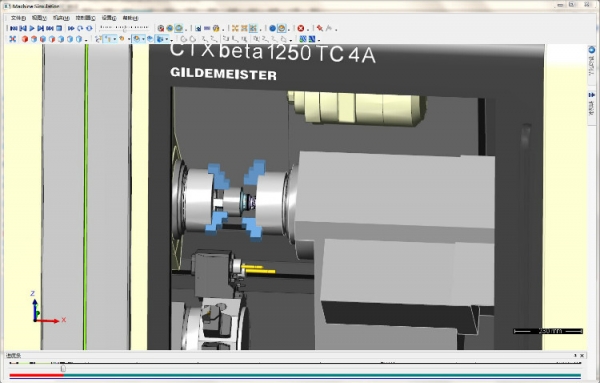This screenshot has width=600, height=383.
Task: Play the machine simulation
Action: (x=32, y=28)
